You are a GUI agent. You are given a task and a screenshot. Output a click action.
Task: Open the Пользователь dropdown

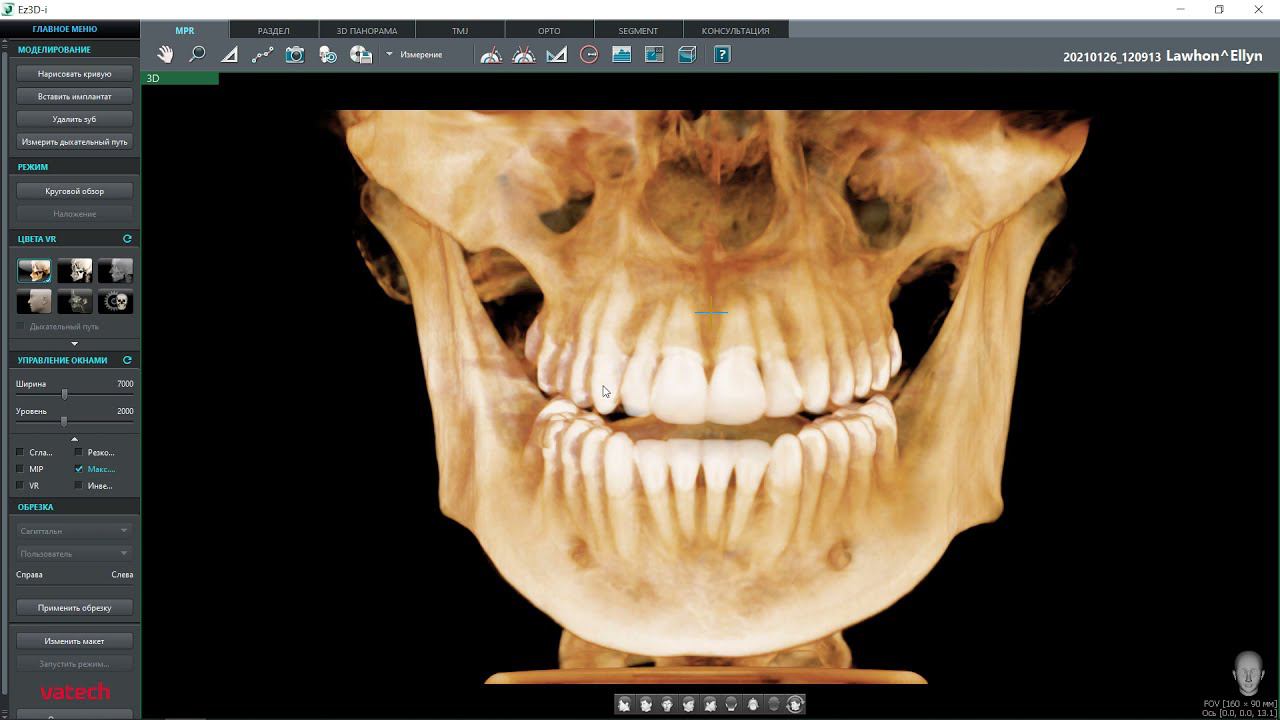click(74, 553)
